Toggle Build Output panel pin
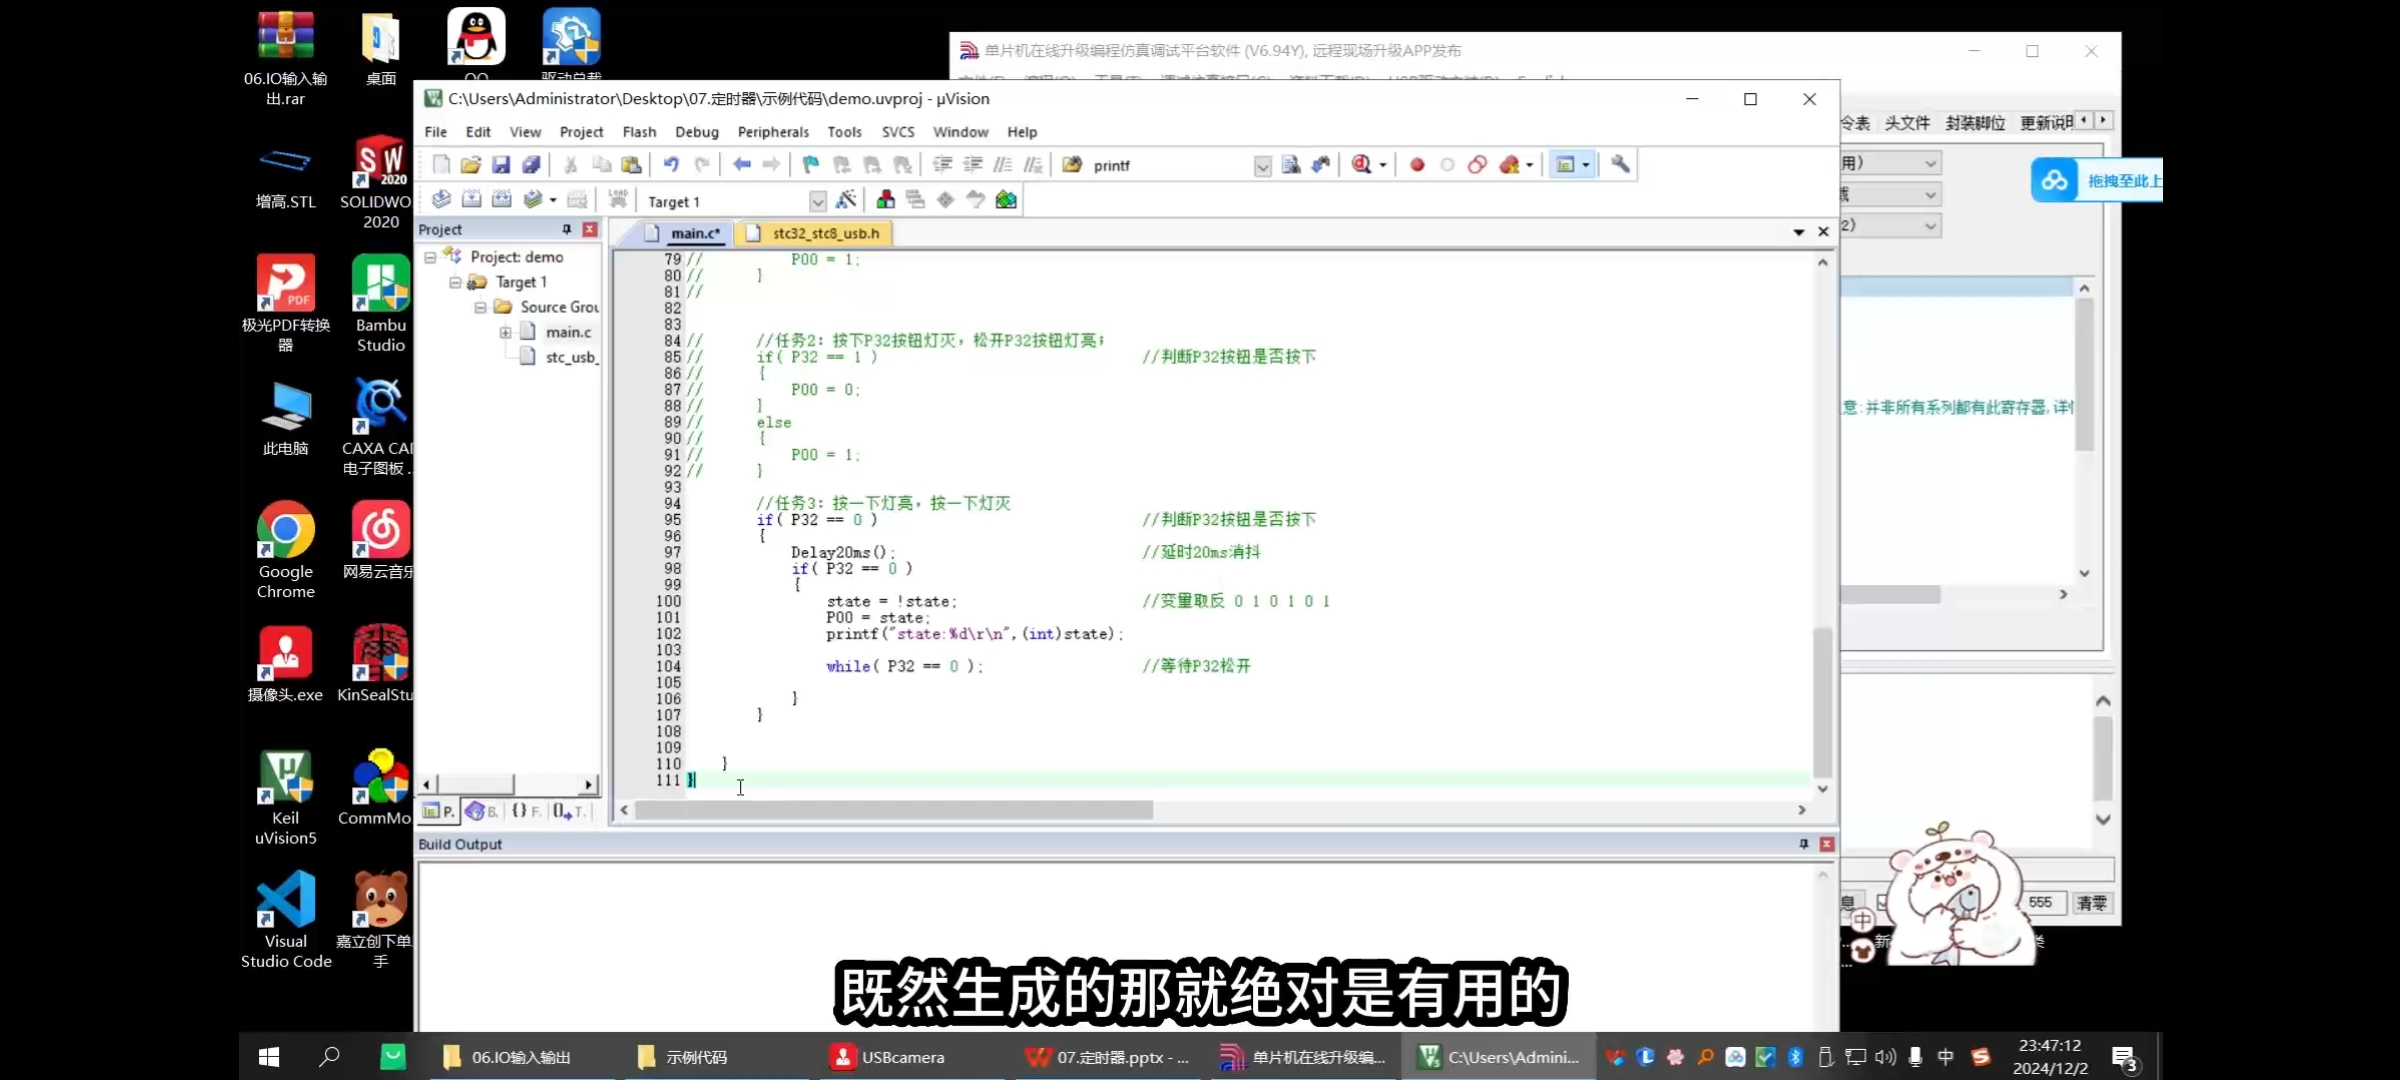The width and height of the screenshot is (2400, 1080). tap(1804, 844)
